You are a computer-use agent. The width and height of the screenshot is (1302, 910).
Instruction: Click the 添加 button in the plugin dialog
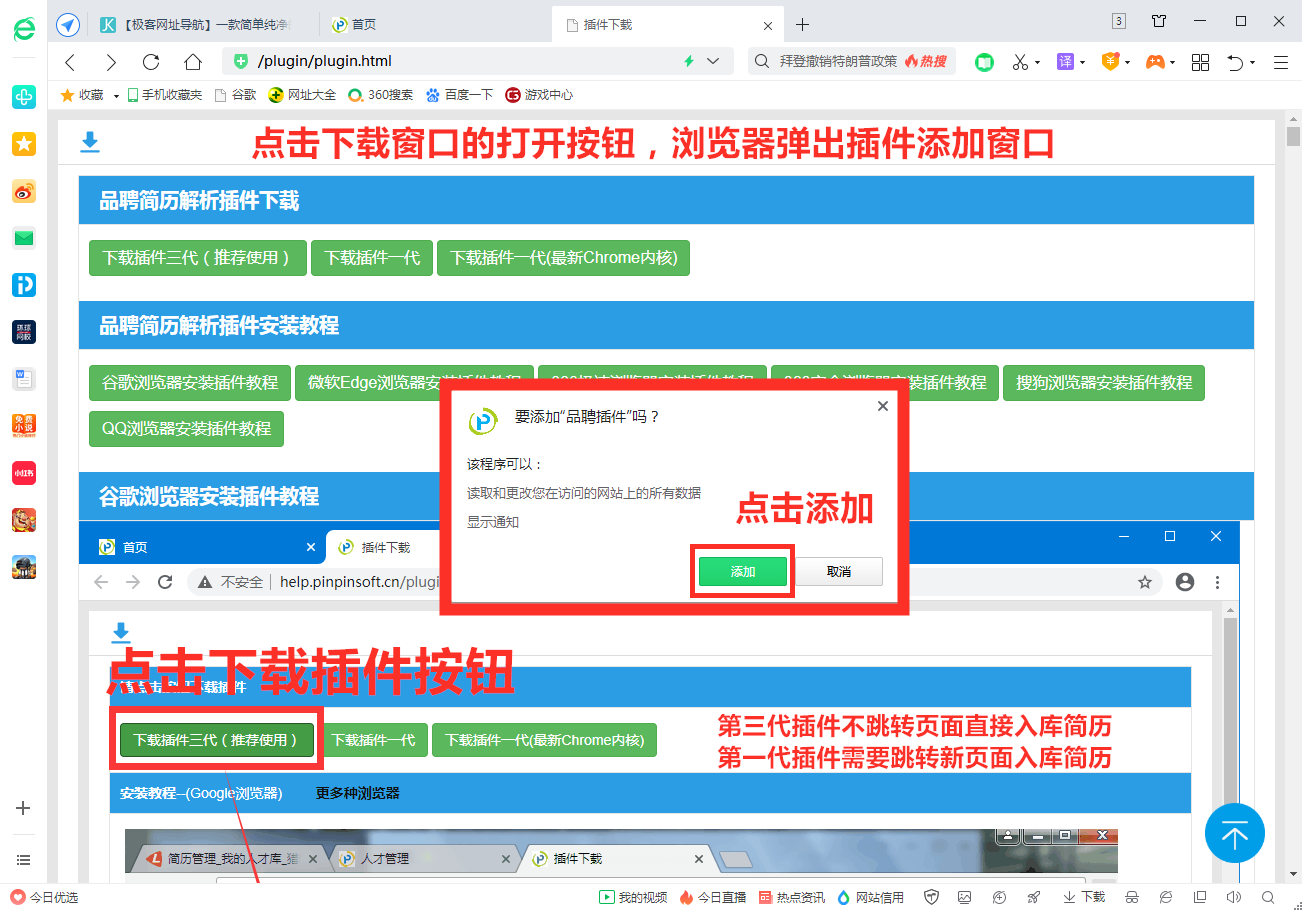coord(742,570)
